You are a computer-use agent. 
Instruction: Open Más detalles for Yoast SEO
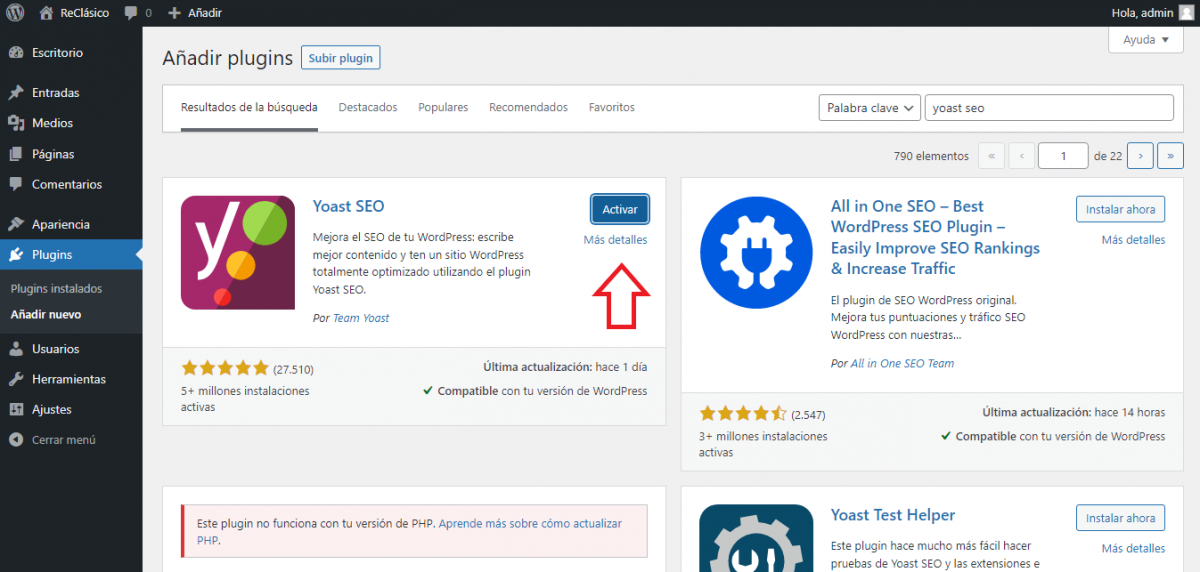pyautogui.click(x=615, y=240)
